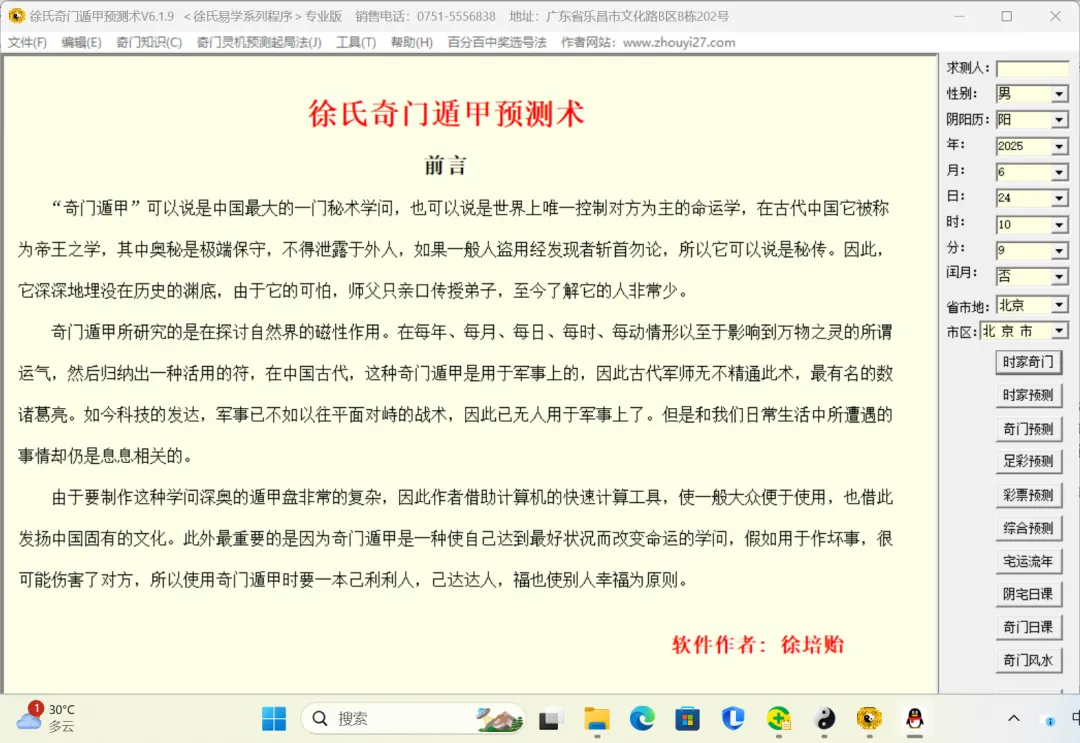Expand the 阴阳历 calendar type dropdown
The width and height of the screenshot is (1080, 743).
(x=1059, y=121)
